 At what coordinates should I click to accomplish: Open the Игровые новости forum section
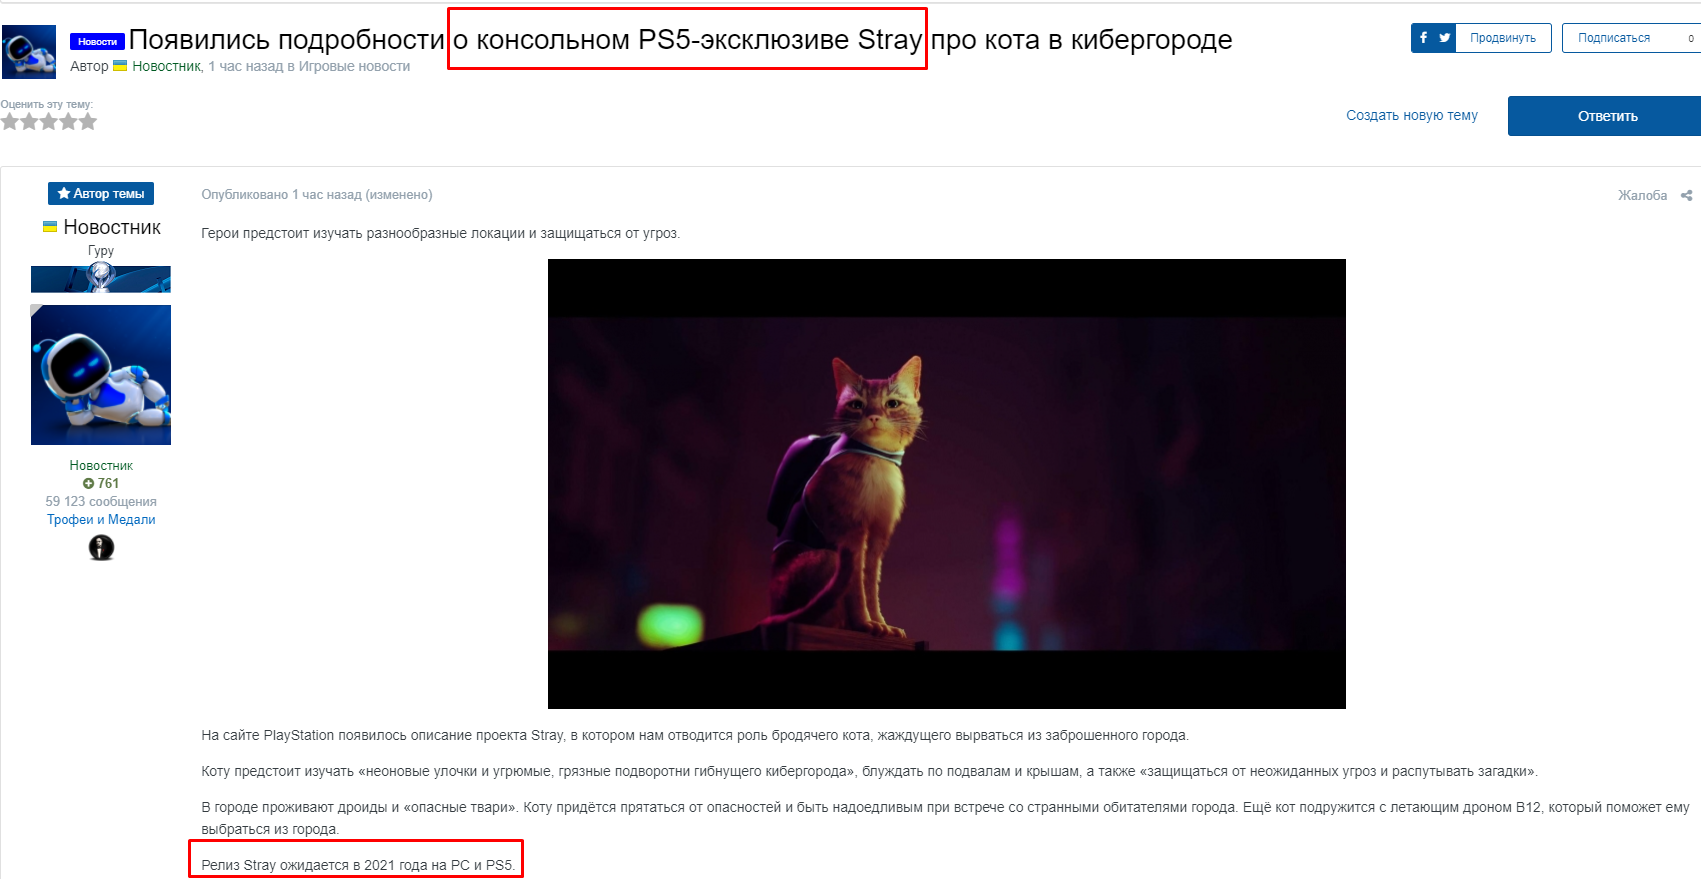354,66
